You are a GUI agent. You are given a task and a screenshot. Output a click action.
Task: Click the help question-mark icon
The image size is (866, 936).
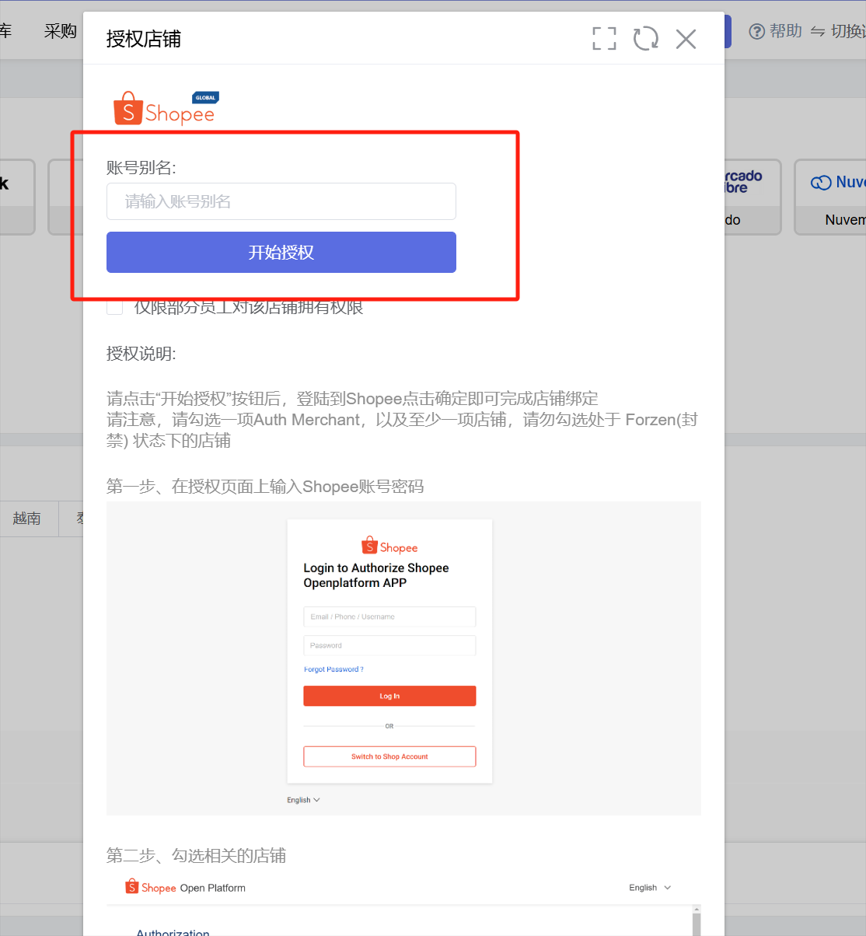click(x=756, y=31)
